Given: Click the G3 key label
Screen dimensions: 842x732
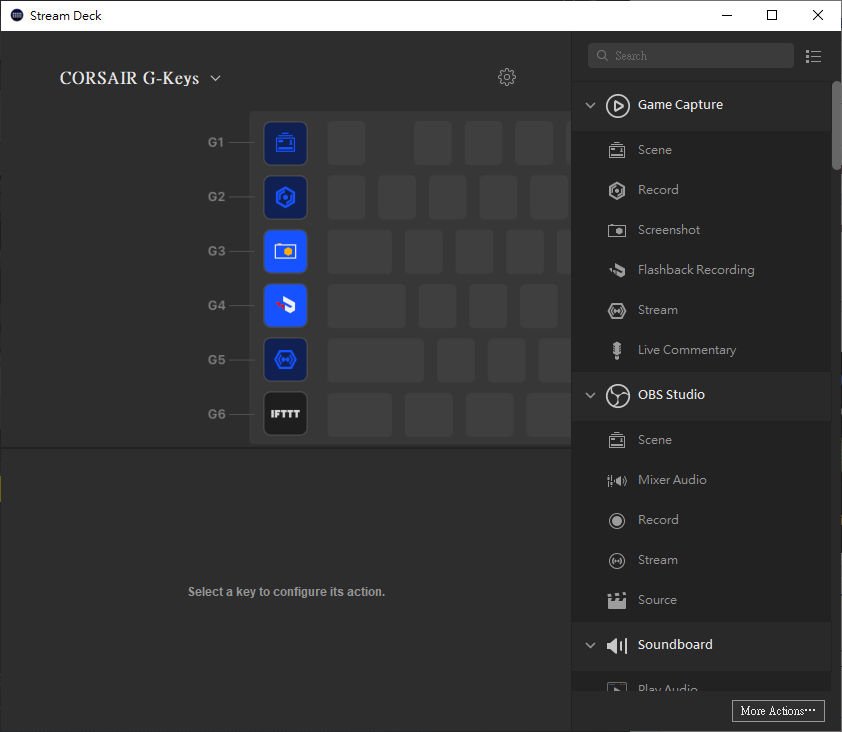Looking at the screenshot, I should [216, 251].
